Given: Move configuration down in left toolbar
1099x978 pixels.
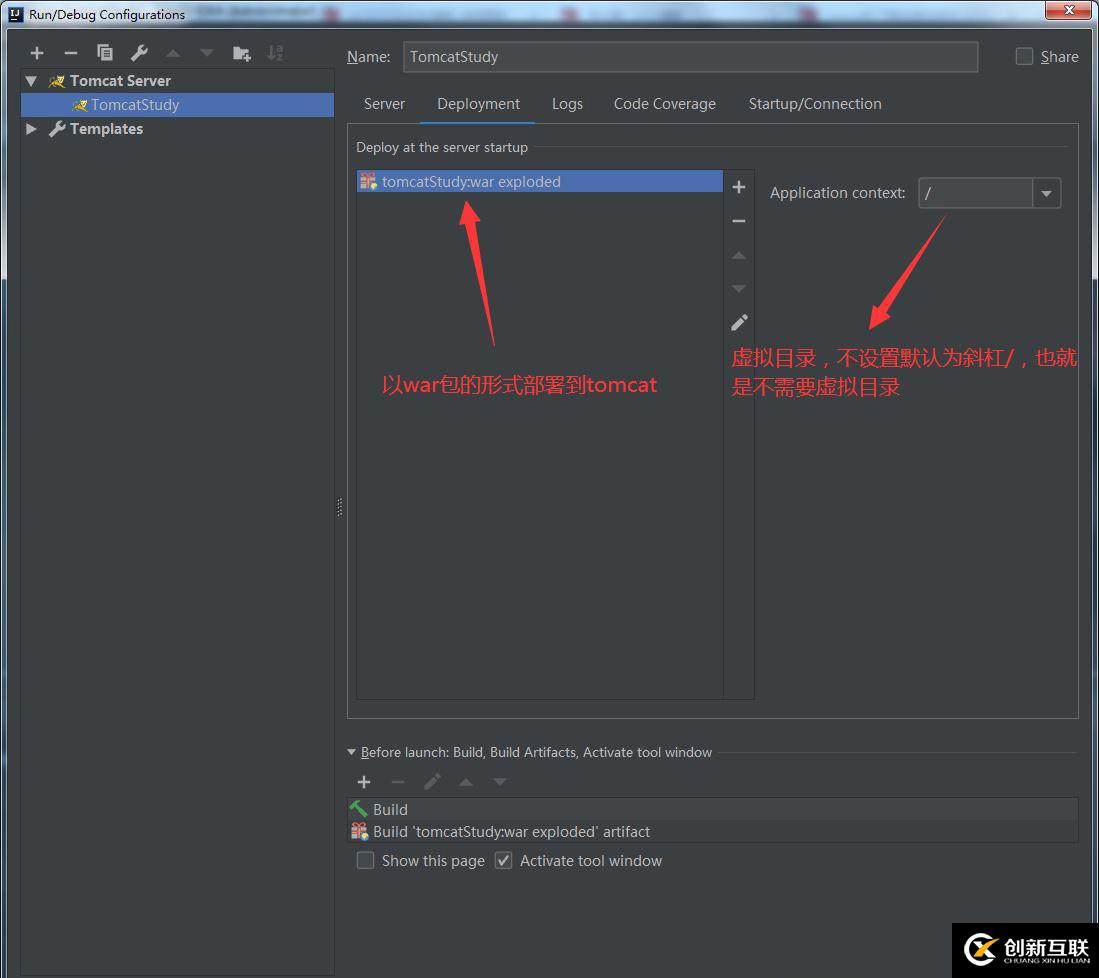Looking at the screenshot, I should [x=207, y=53].
